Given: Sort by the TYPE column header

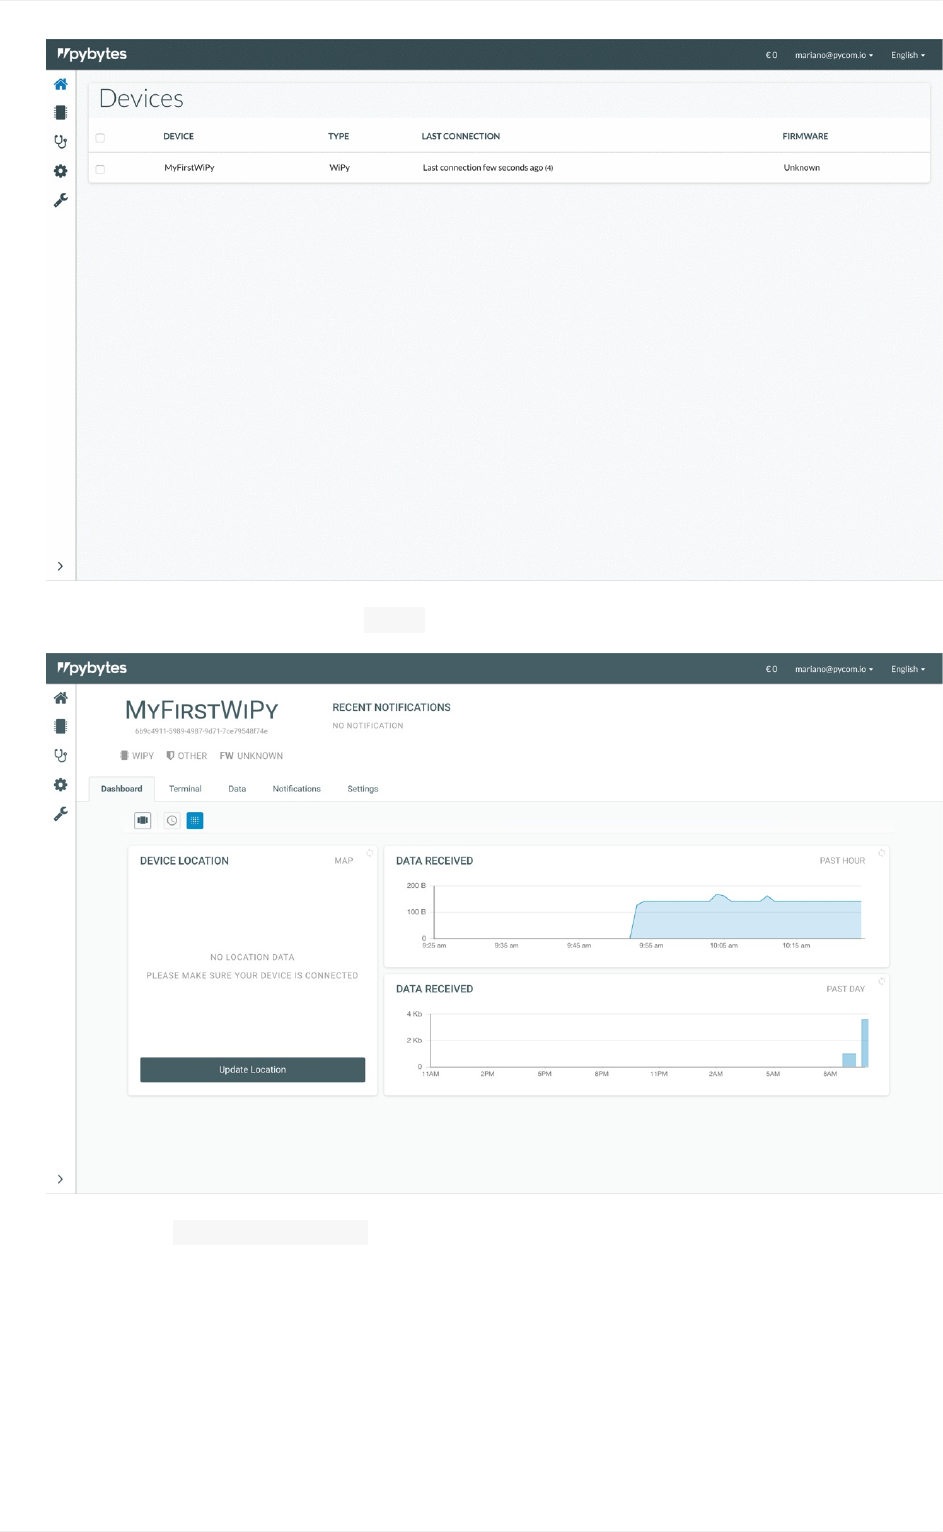Looking at the screenshot, I should click(339, 136).
